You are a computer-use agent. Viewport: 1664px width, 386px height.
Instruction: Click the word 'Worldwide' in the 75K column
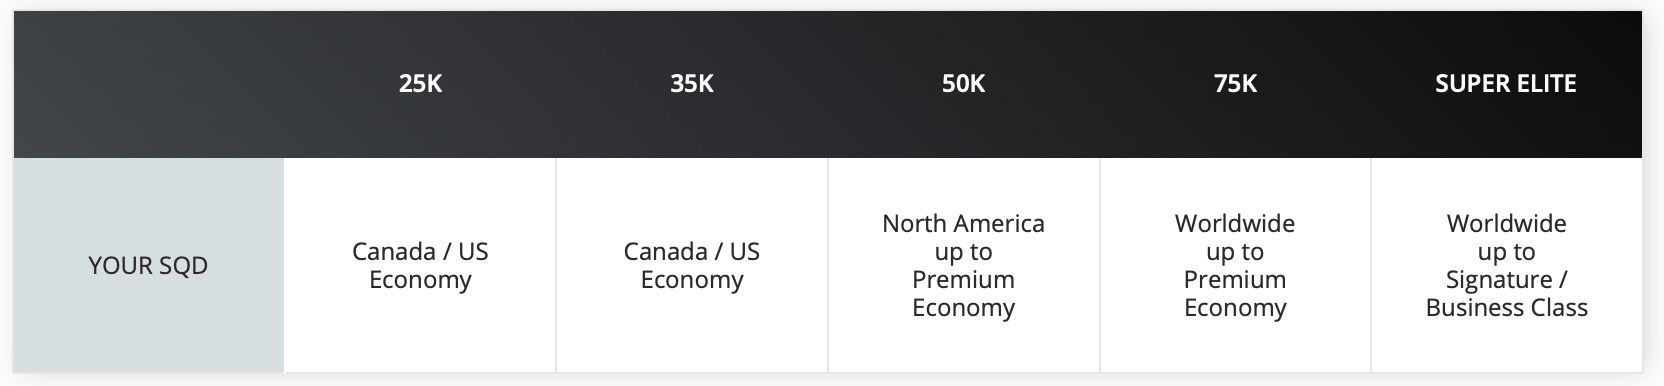pyautogui.click(x=1235, y=223)
